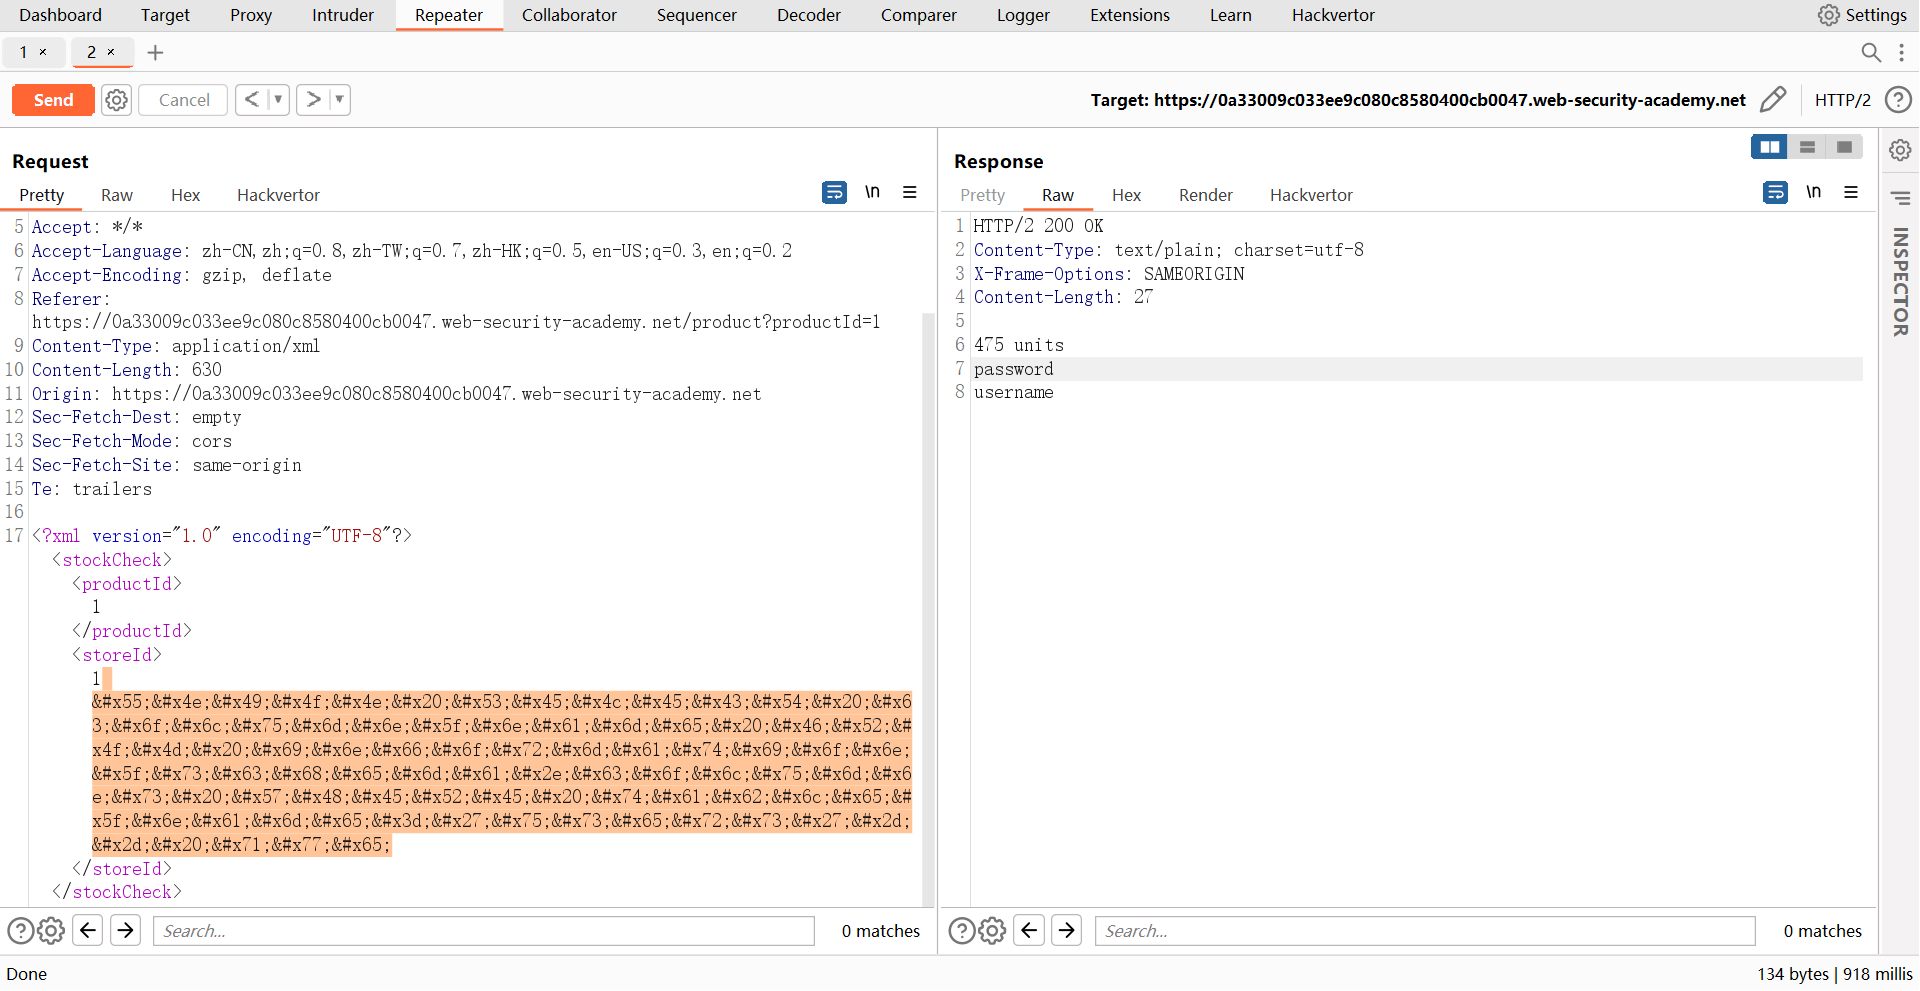Add a new Repeater tab

(155, 53)
